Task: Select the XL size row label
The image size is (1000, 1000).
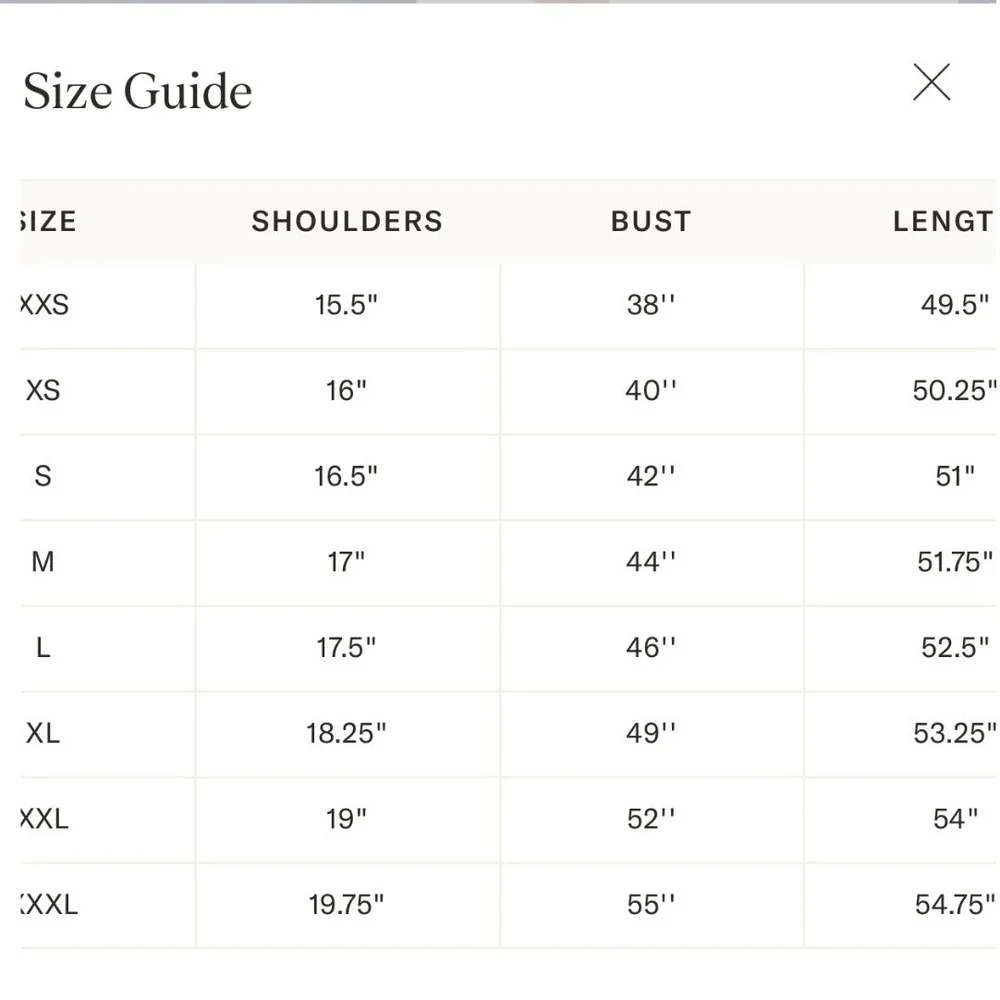Action: coord(43,733)
